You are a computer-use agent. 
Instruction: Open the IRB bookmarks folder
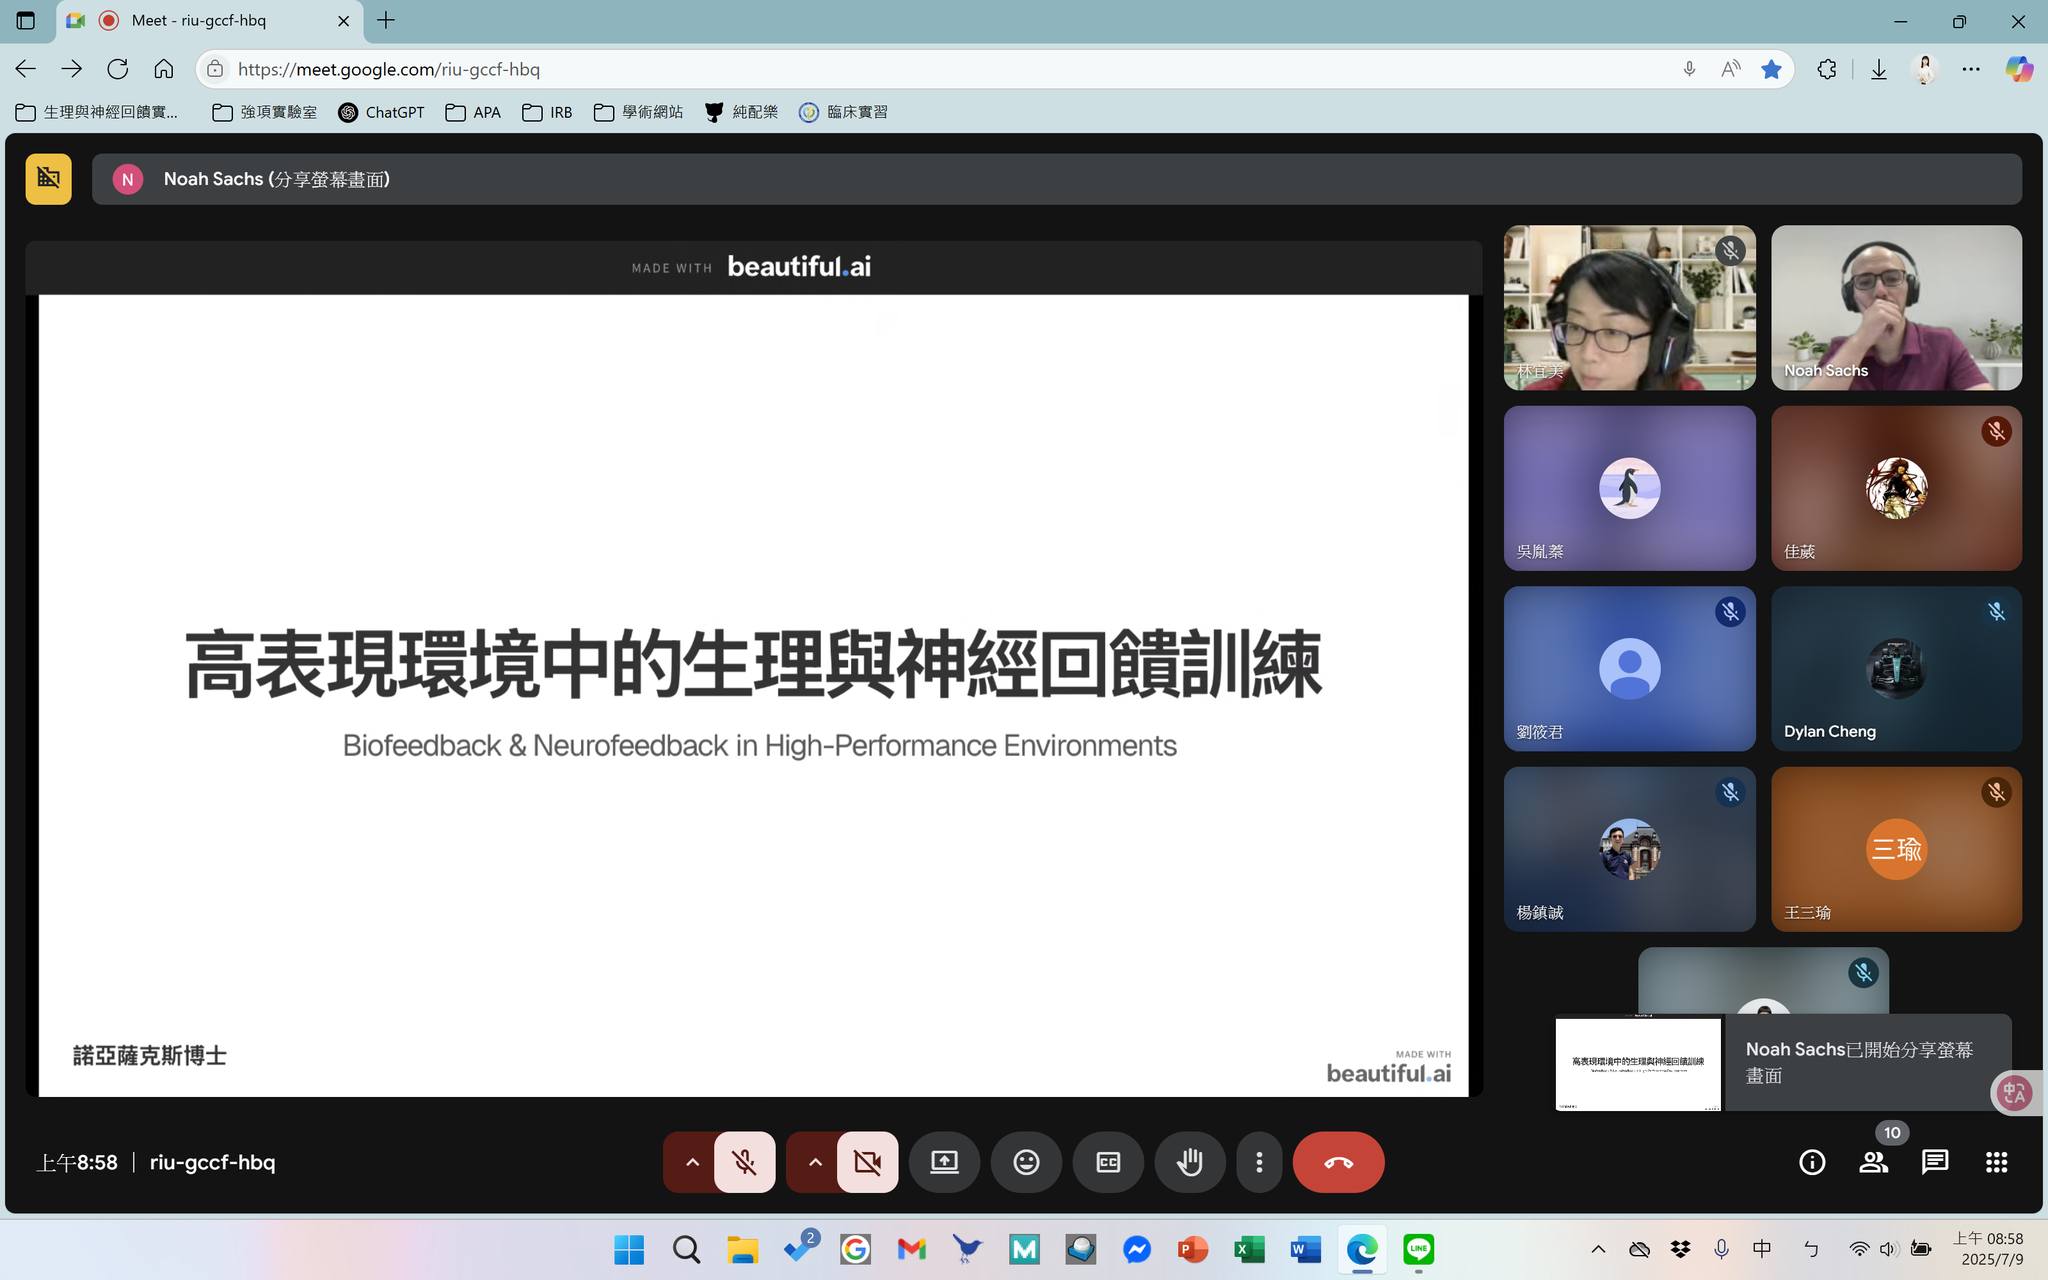tap(547, 112)
